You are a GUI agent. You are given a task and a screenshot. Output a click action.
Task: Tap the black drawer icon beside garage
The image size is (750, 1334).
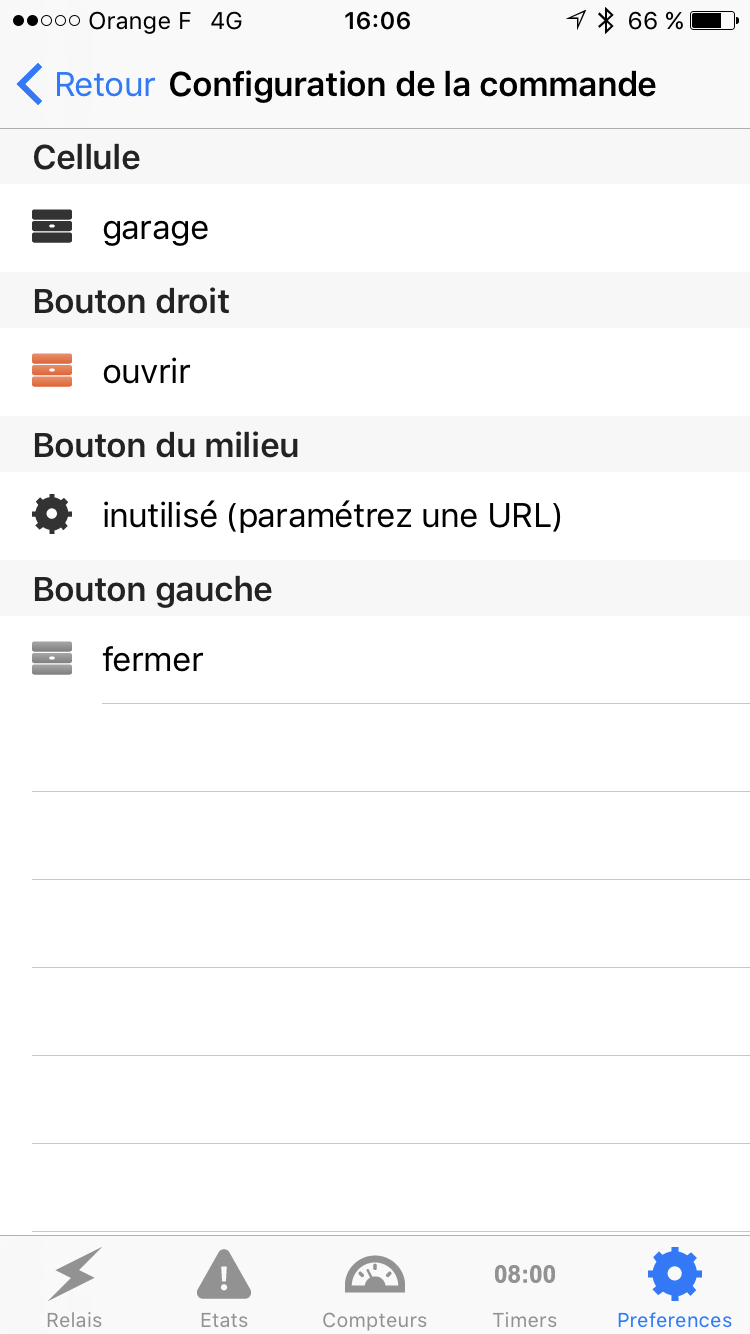coord(52,227)
